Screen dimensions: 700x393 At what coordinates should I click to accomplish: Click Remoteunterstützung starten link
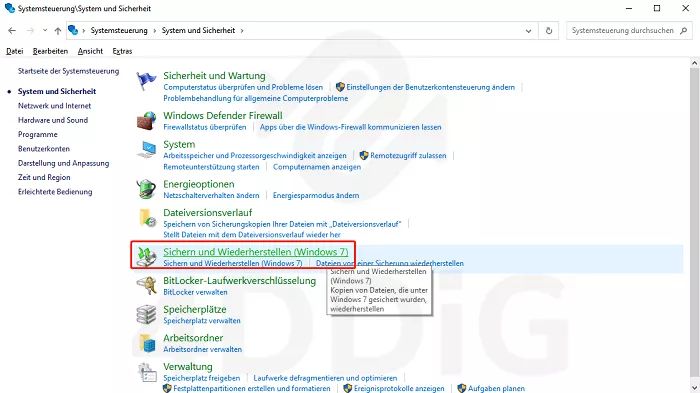click(211, 167)
